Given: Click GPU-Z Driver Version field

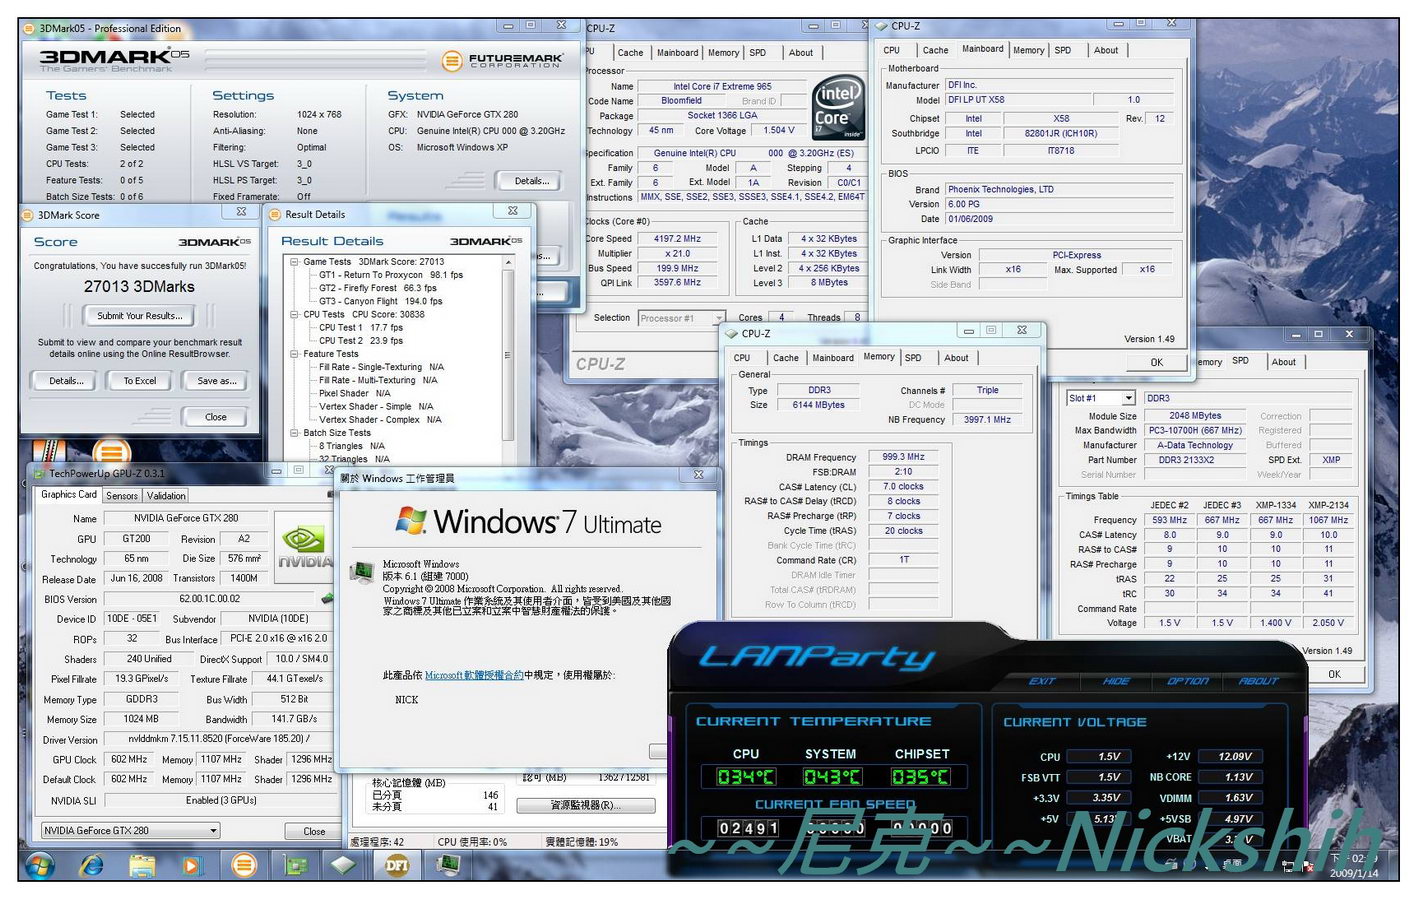Looking at the screenshot, I should pyautogui.click(x=218, y=739).
